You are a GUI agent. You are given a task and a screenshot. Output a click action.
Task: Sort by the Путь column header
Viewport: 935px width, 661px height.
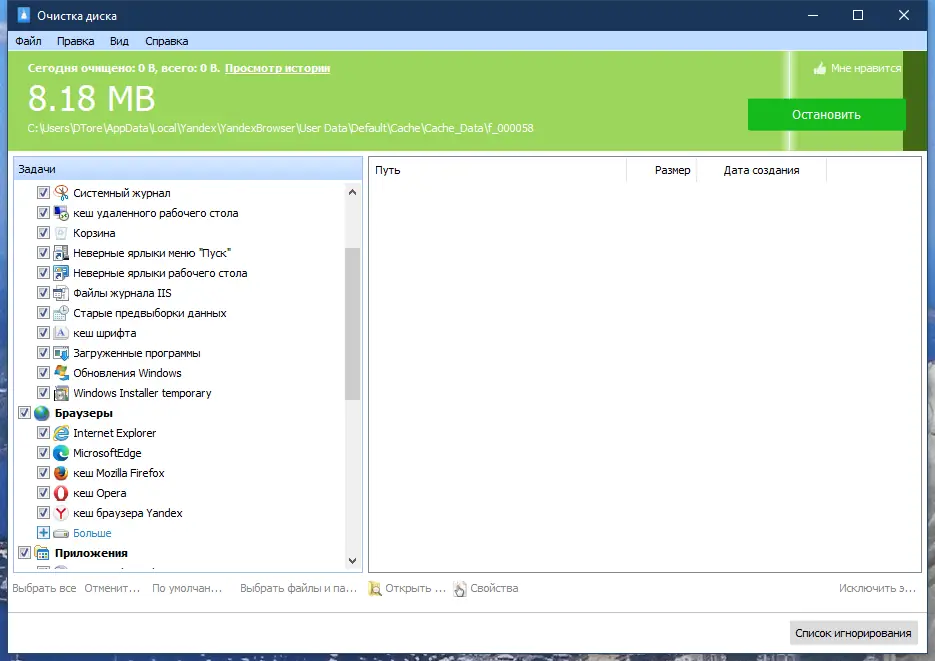click(x=497, y=170)
